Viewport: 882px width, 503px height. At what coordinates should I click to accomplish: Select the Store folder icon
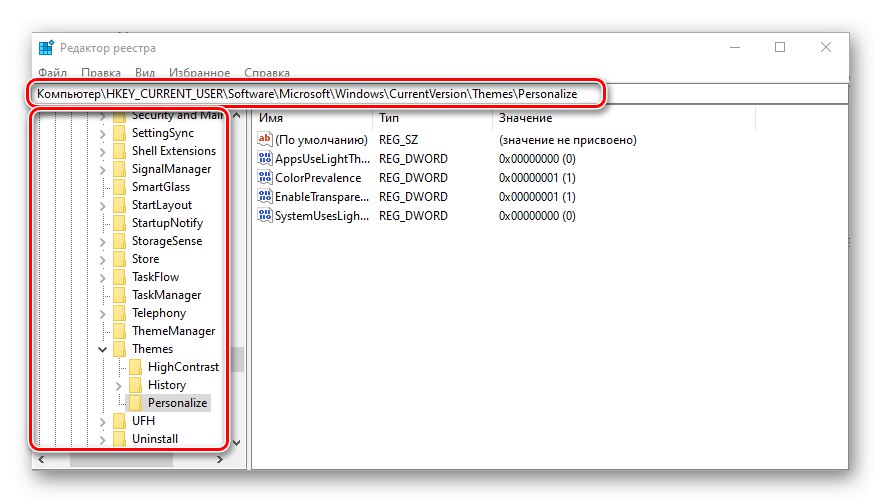pos(119,259)
